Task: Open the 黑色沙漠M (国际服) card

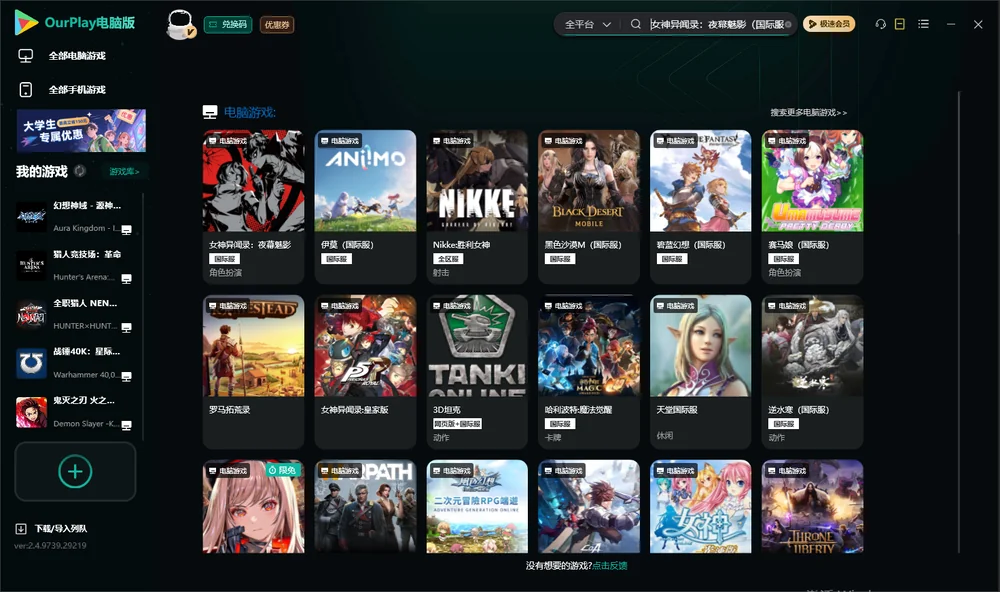Action: coord(589,207)
